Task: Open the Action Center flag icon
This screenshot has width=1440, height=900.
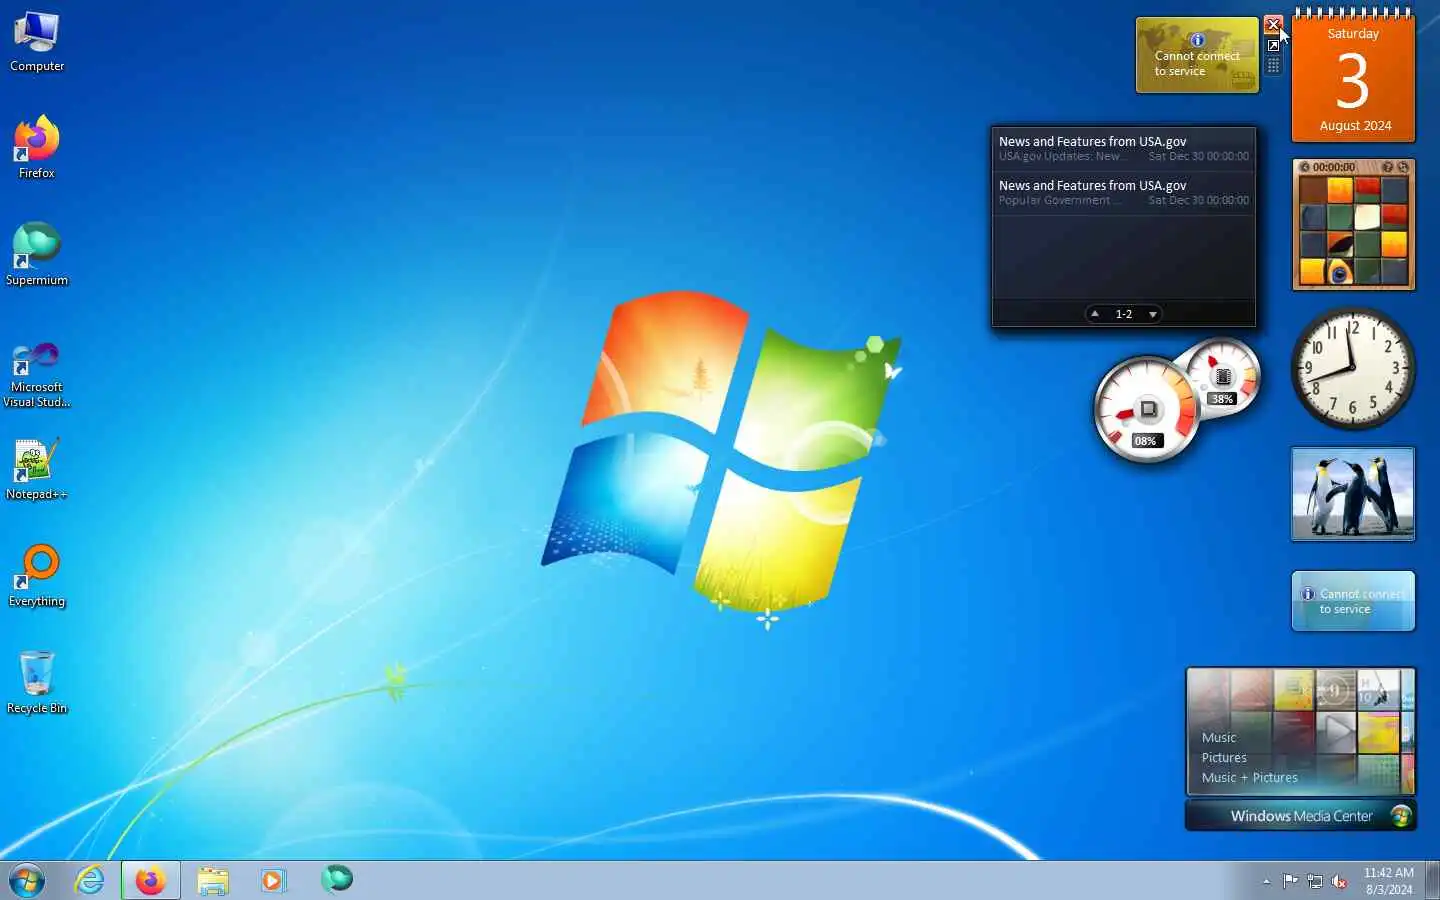Action: pos(1290,881)
